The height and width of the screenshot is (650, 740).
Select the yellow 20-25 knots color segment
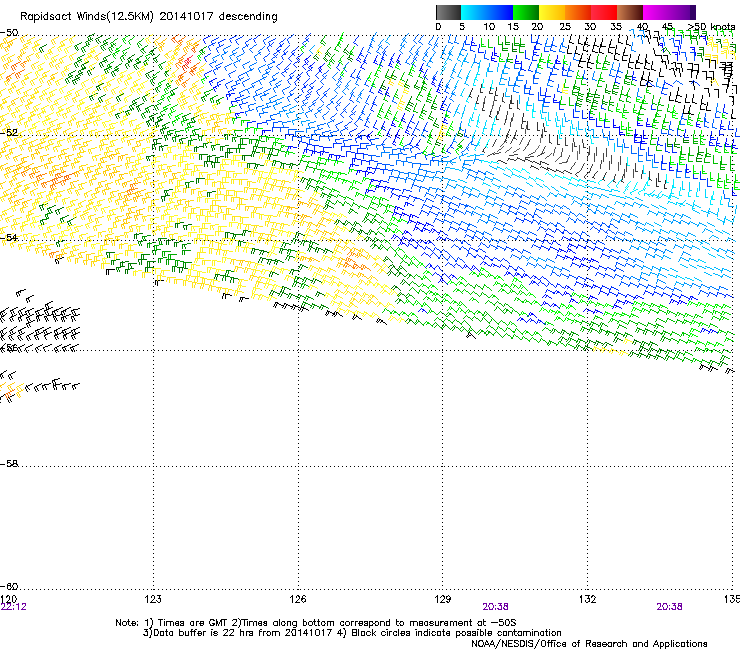552,12
